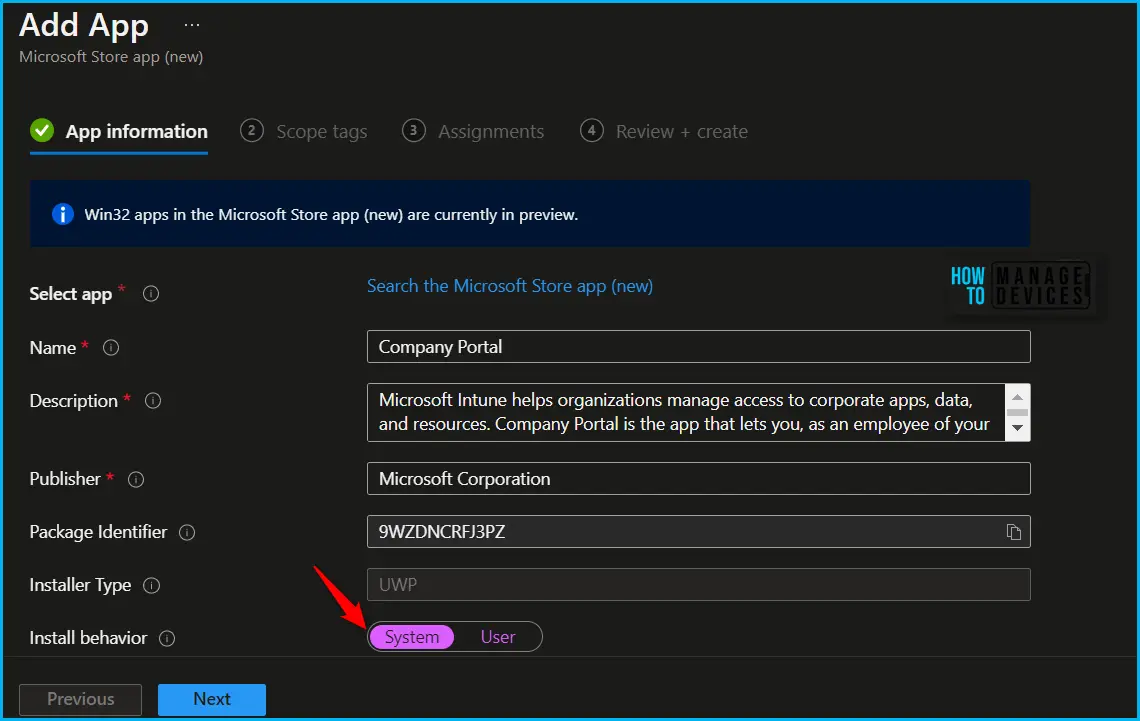Go to the Review + create step

coord(664,132)
